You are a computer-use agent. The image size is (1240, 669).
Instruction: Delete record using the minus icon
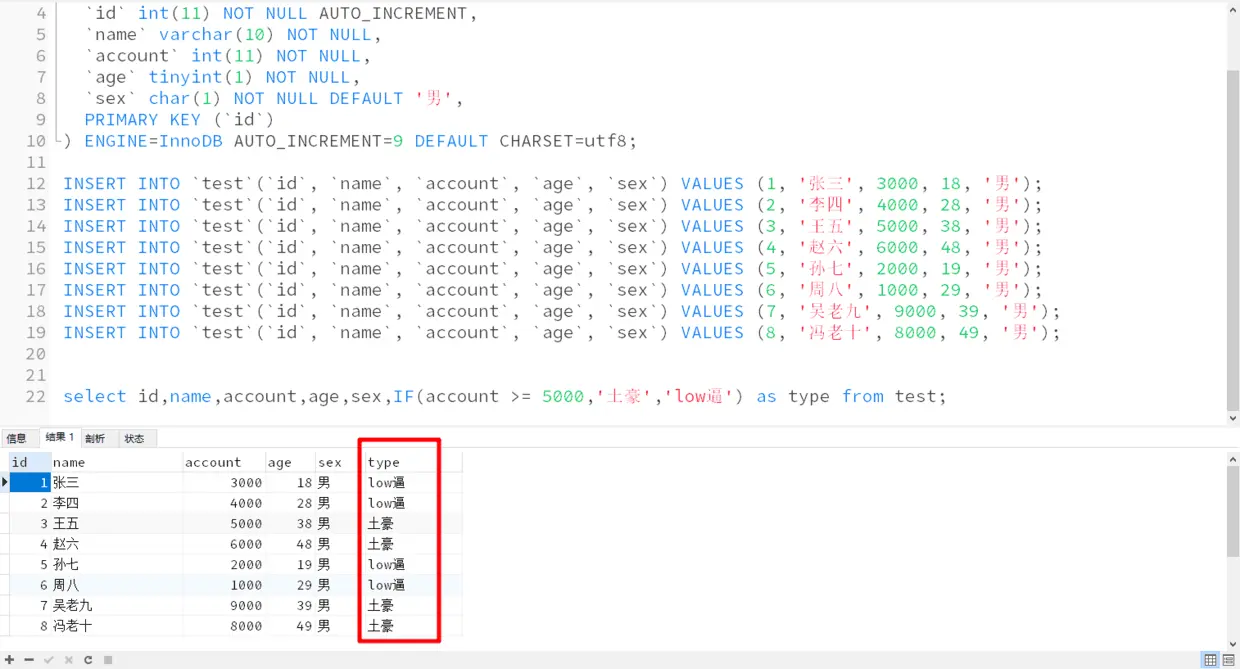29,660
